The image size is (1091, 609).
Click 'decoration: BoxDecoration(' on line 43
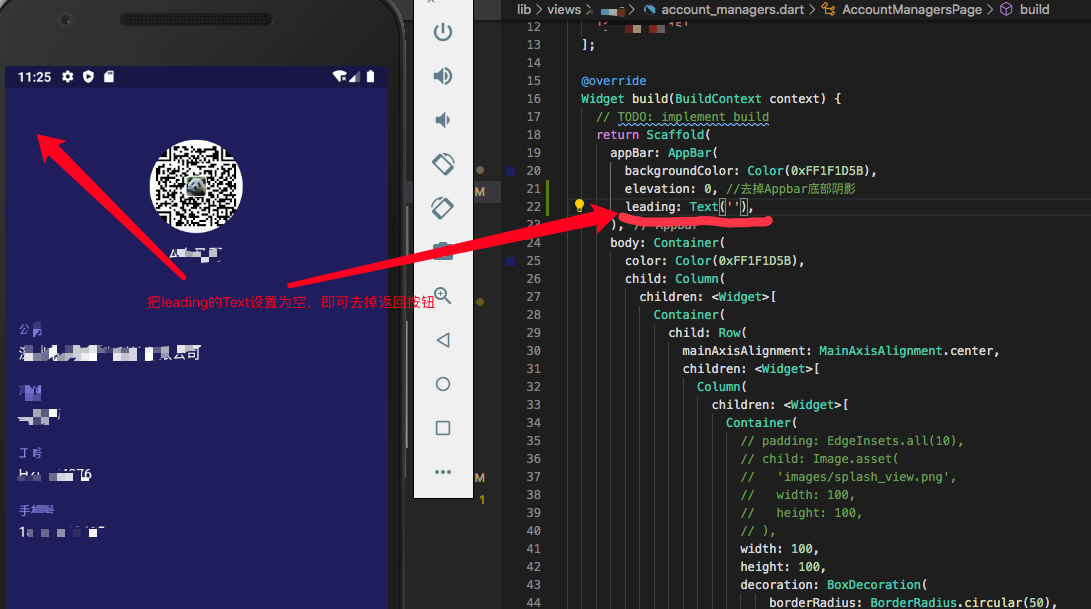(834, 585)
